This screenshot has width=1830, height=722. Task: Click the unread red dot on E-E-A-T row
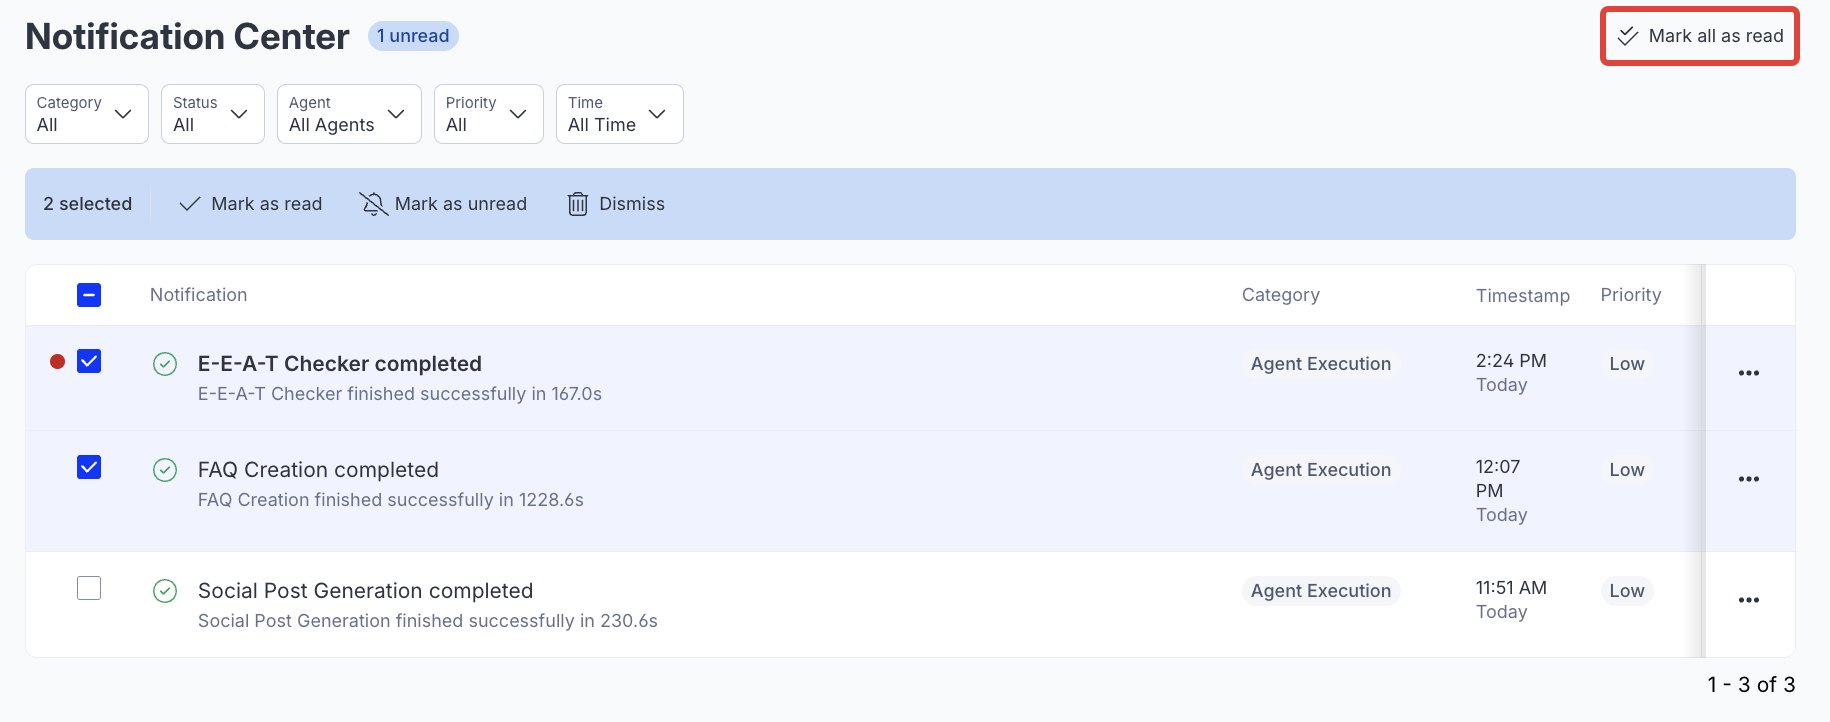58,362
